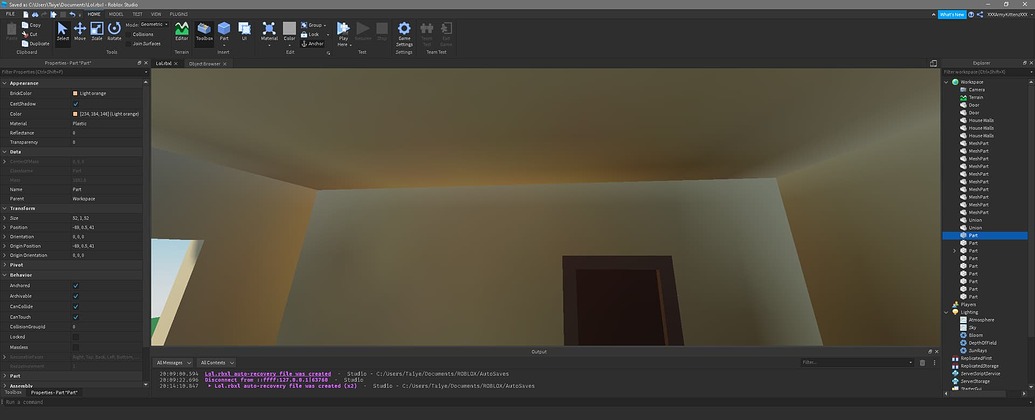Open the Mode Geometric dropdown
This screenshot has height=420, width=1035.
154,24
